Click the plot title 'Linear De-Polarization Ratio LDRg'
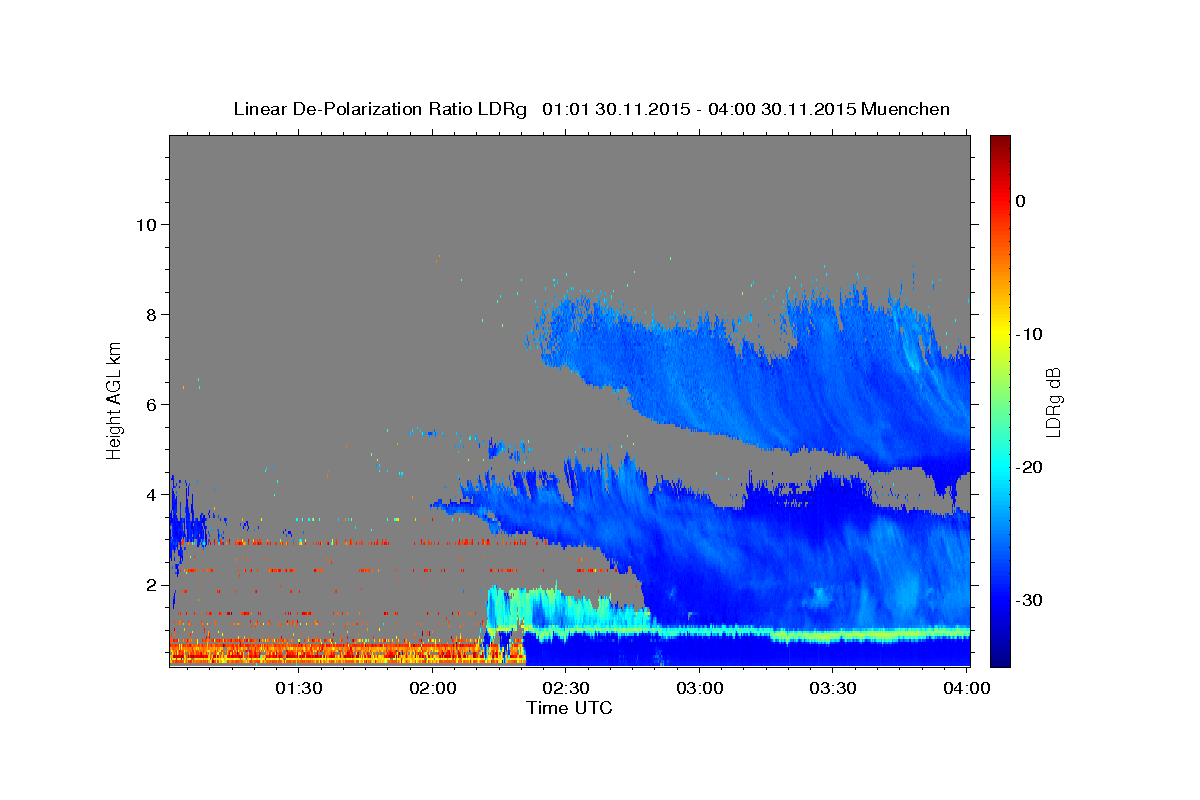This screenshot has height=800, width=1200. [380, 109]
